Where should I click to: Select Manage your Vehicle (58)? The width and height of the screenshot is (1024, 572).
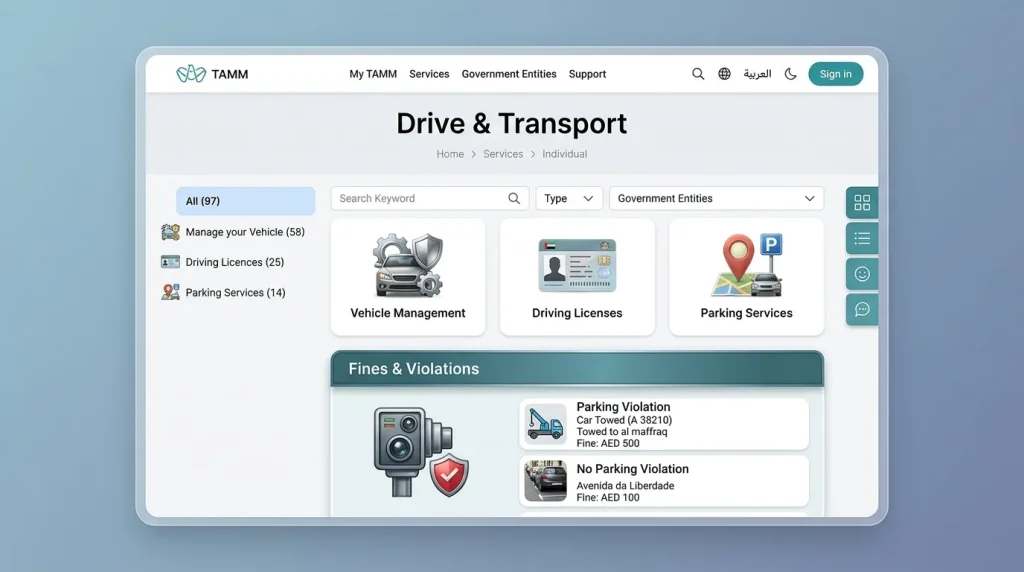245,232
